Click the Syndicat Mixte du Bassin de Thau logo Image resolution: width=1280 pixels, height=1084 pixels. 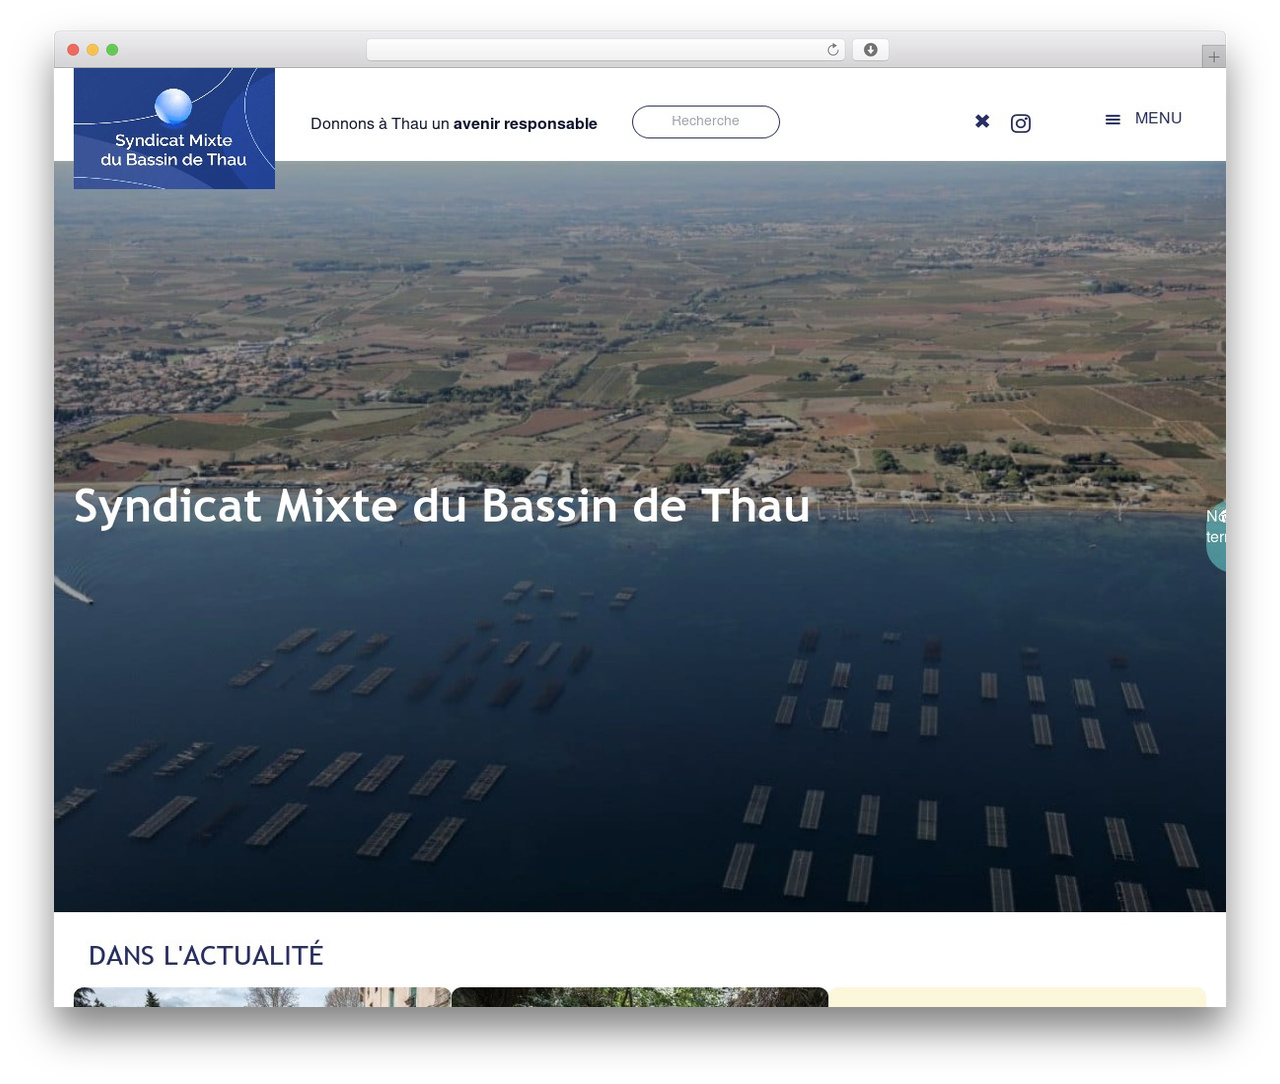pos(174,128)
